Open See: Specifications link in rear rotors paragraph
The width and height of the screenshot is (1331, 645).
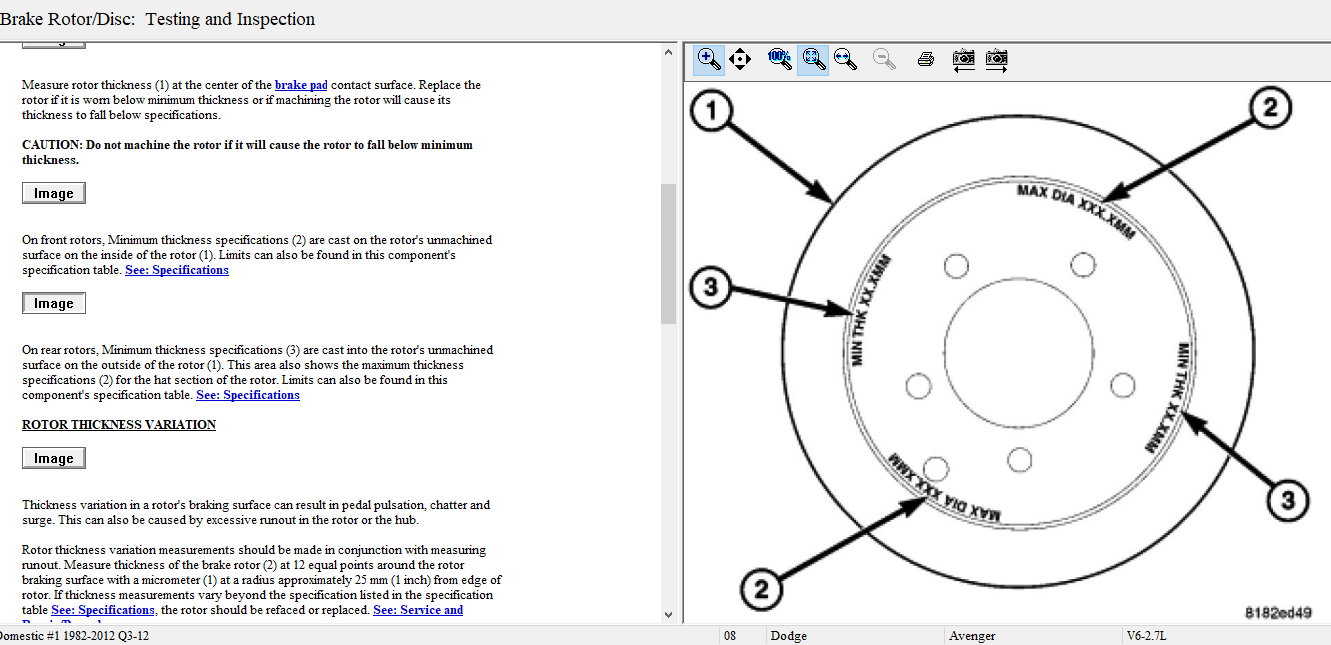point(248,395)
